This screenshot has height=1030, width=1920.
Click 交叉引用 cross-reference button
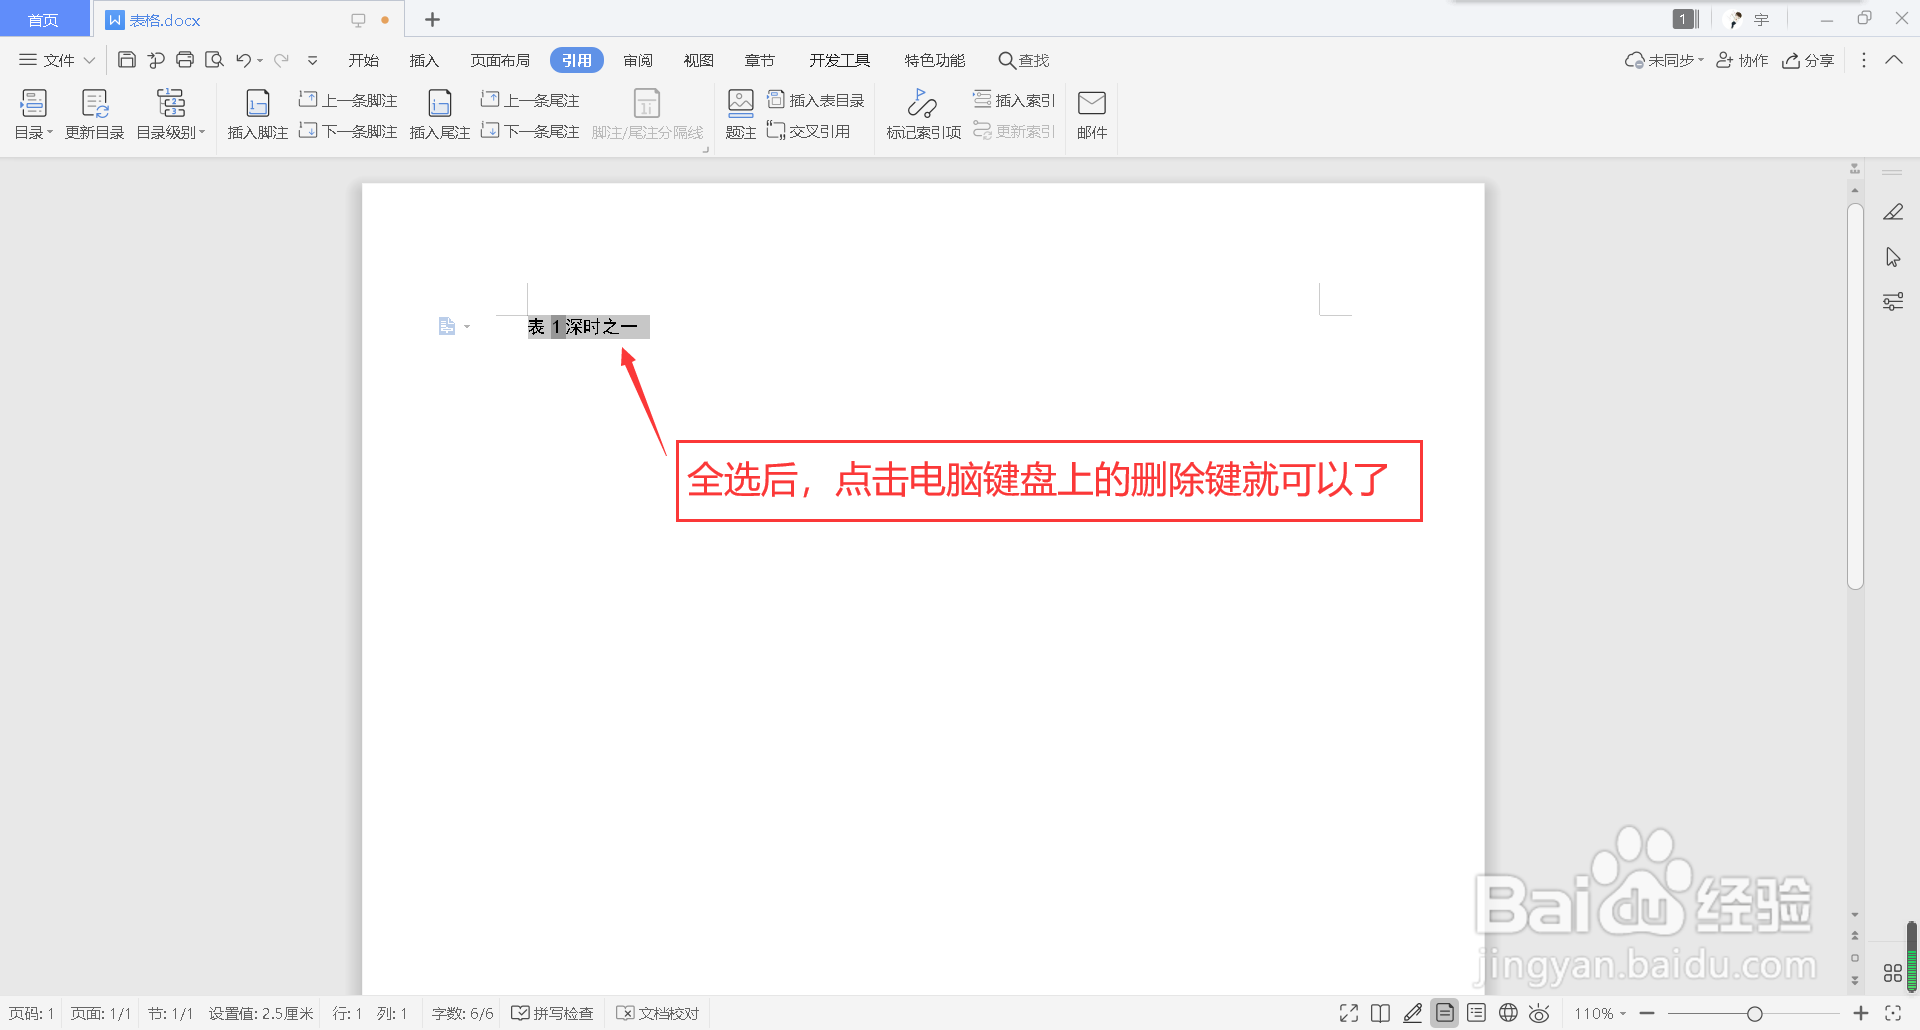[809, 131]
